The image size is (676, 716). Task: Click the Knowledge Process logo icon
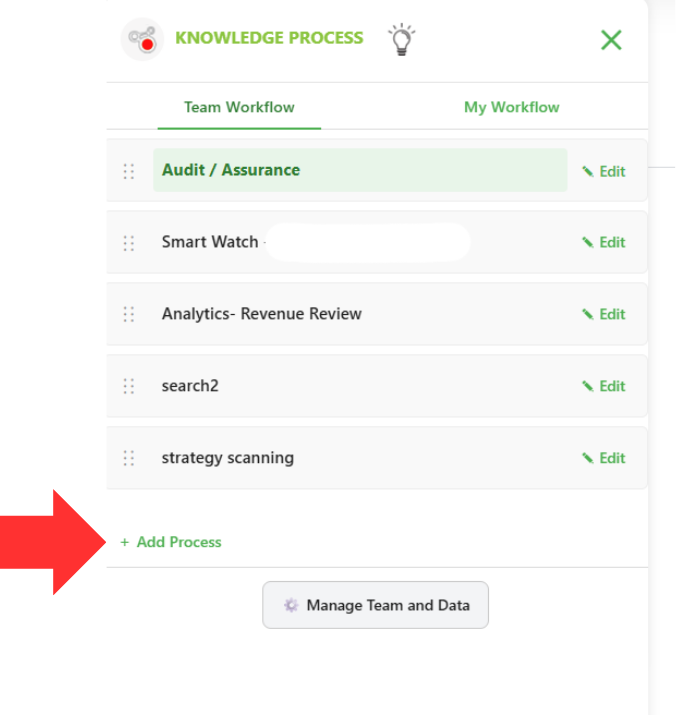pos(143,40)
